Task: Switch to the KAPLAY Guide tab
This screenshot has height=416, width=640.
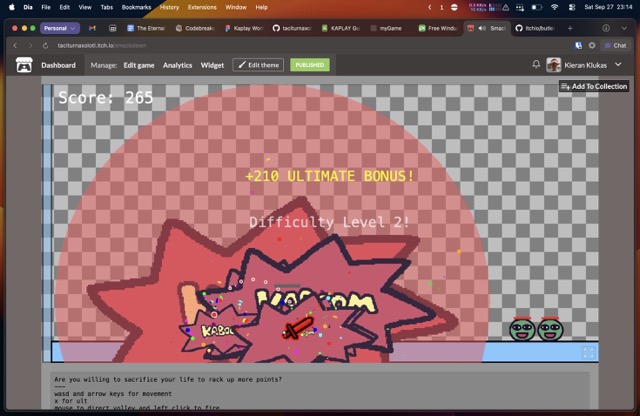Action: click(x=345, y=28)
